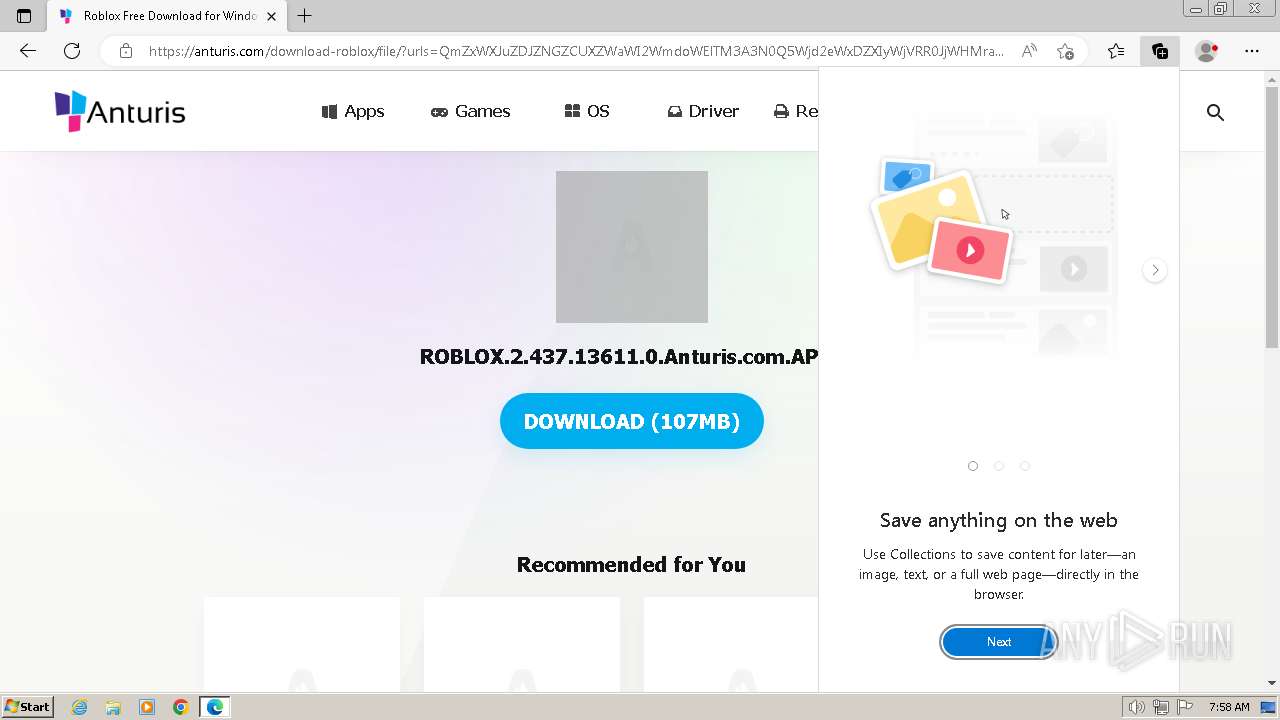The height and width of the screenshot is (720, 1280).
Task: Open Read aloud icon in address bar
Action: [x=1029, y=51]
